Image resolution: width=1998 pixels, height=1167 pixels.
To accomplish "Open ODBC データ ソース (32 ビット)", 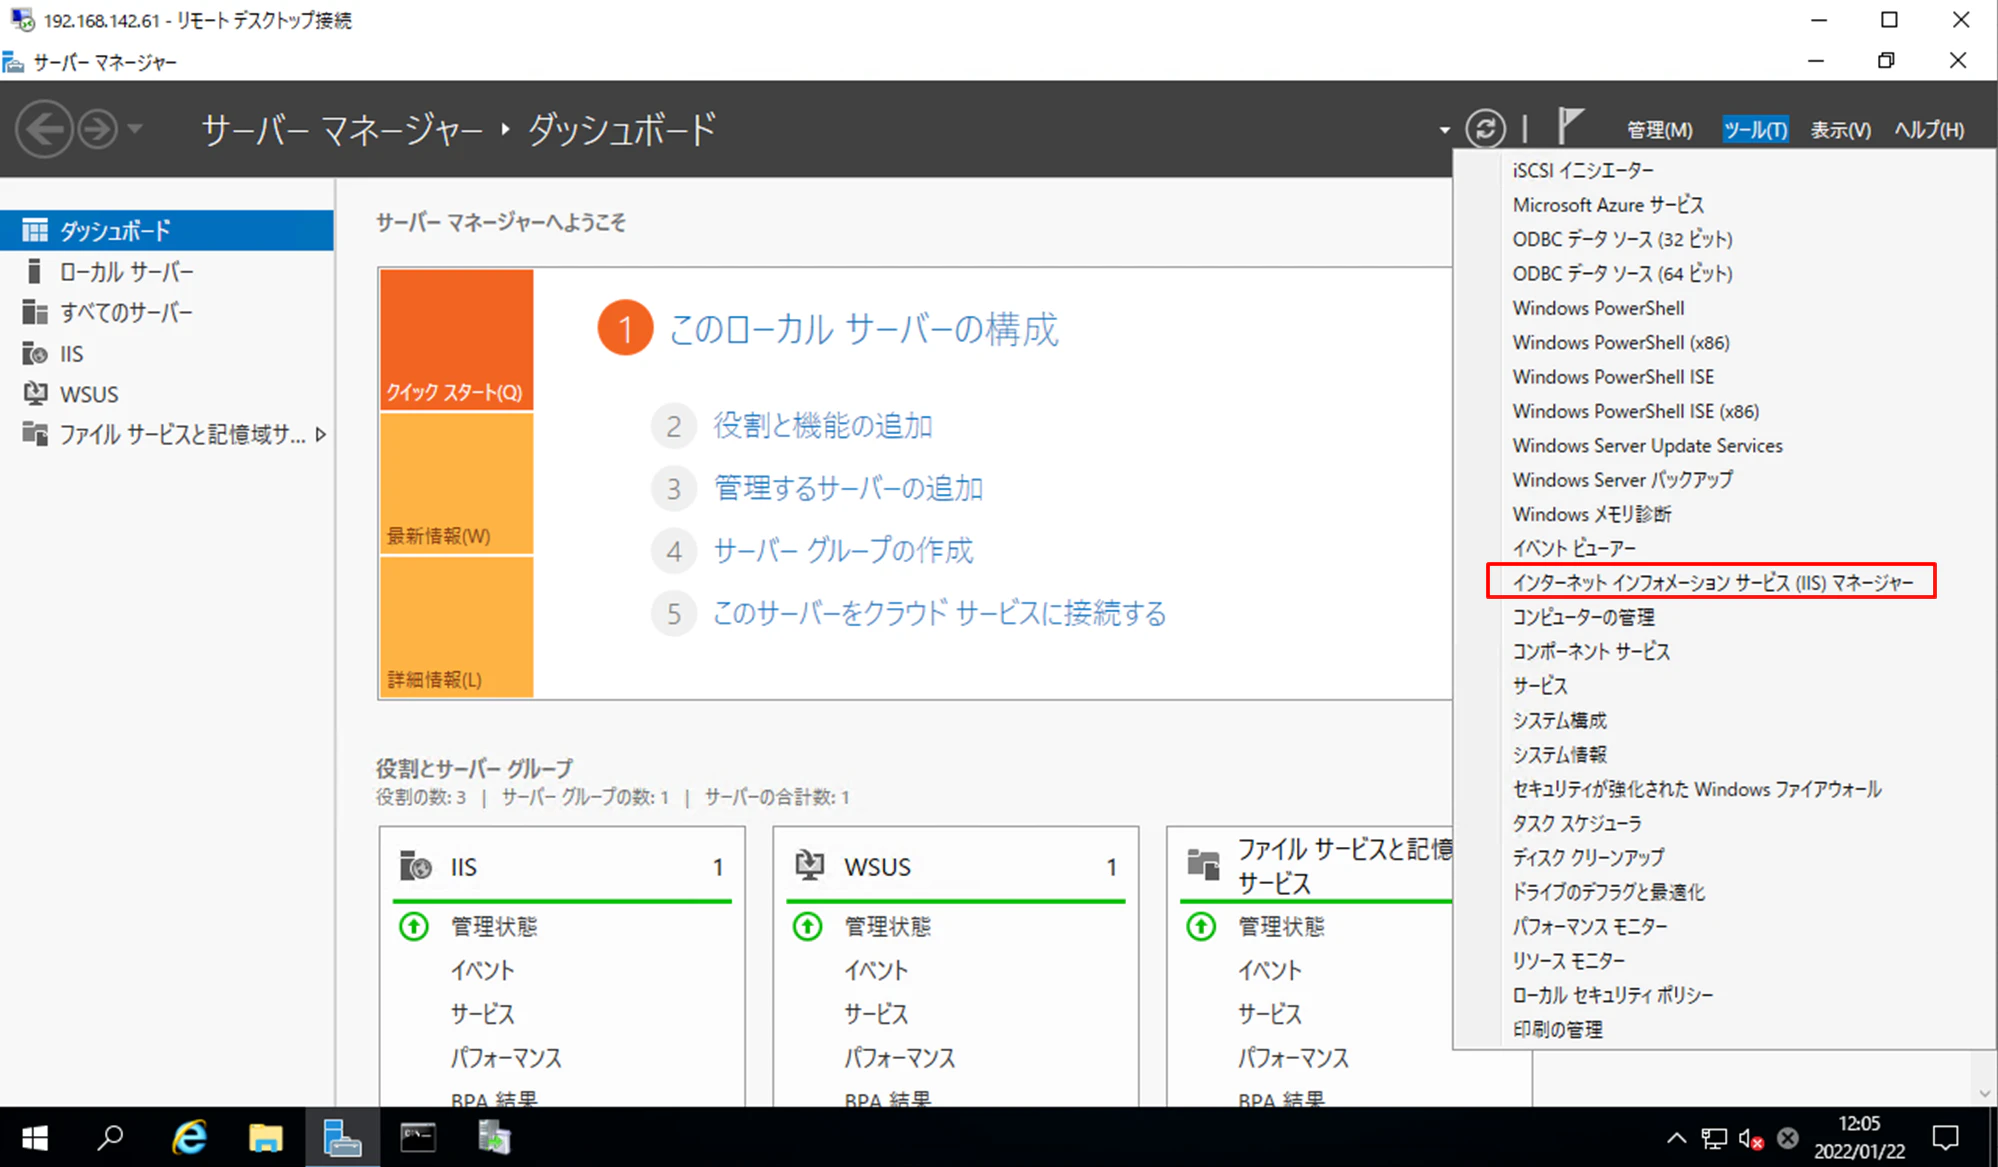I will click(1622, 239).
